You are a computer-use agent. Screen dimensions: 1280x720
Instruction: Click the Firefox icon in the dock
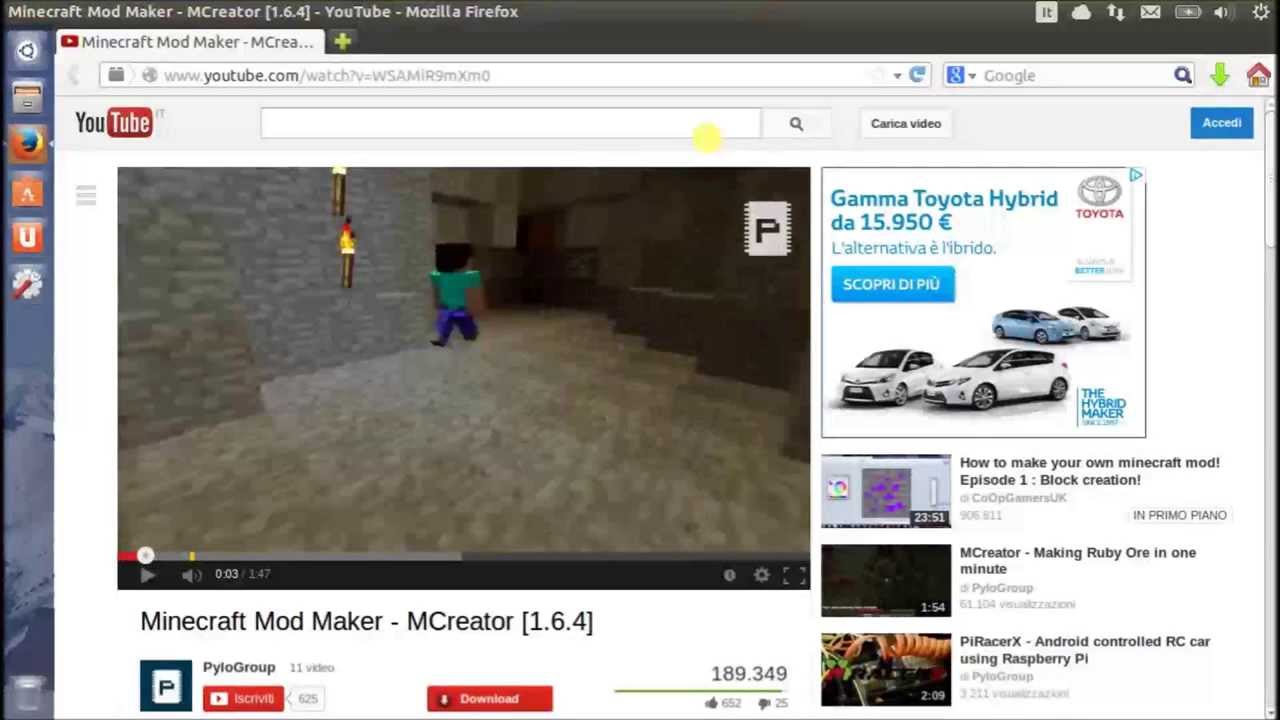coord(27,144)
